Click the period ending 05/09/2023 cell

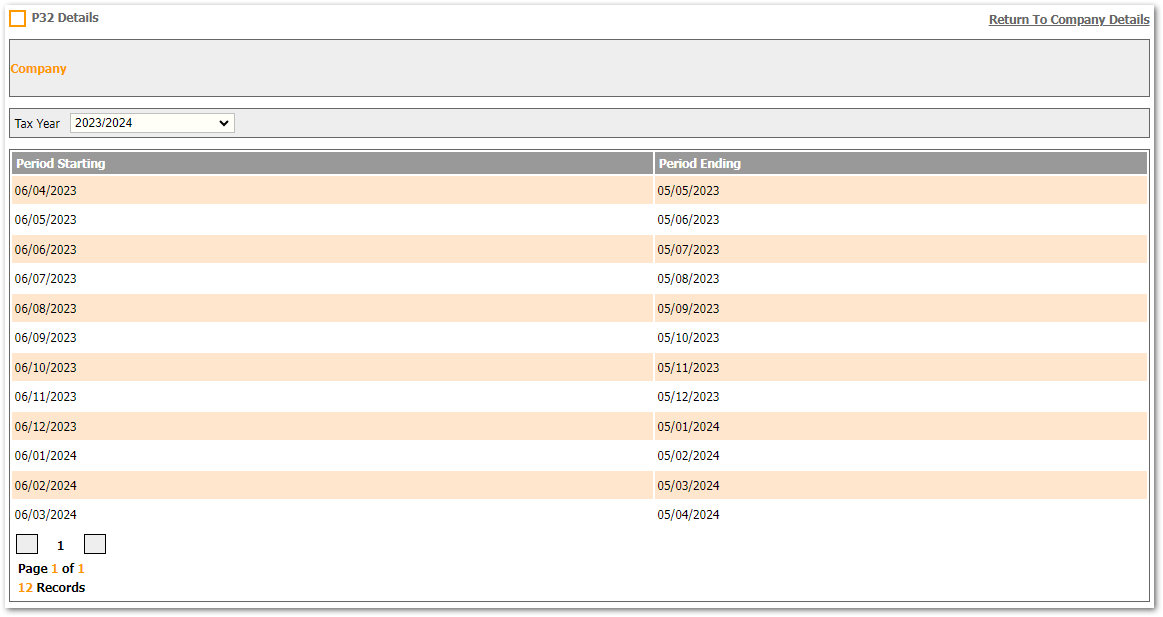688,309
